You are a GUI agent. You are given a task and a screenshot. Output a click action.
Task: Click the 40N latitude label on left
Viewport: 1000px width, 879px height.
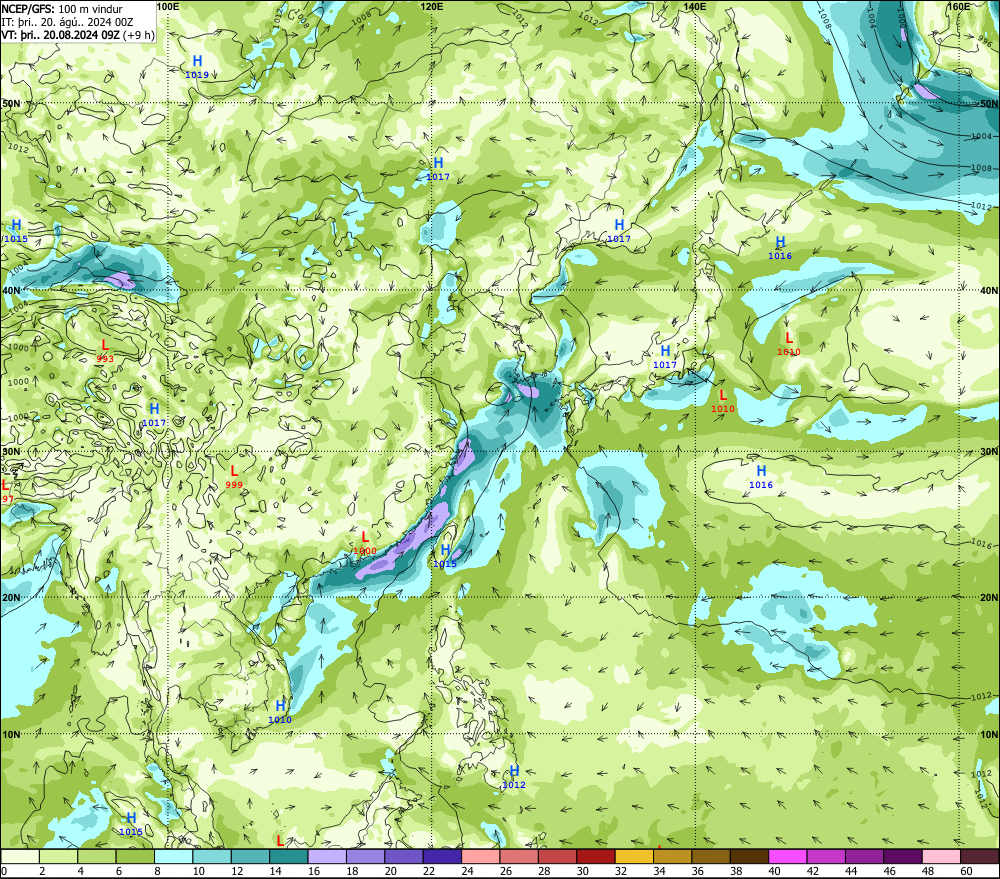coord(11,290)
